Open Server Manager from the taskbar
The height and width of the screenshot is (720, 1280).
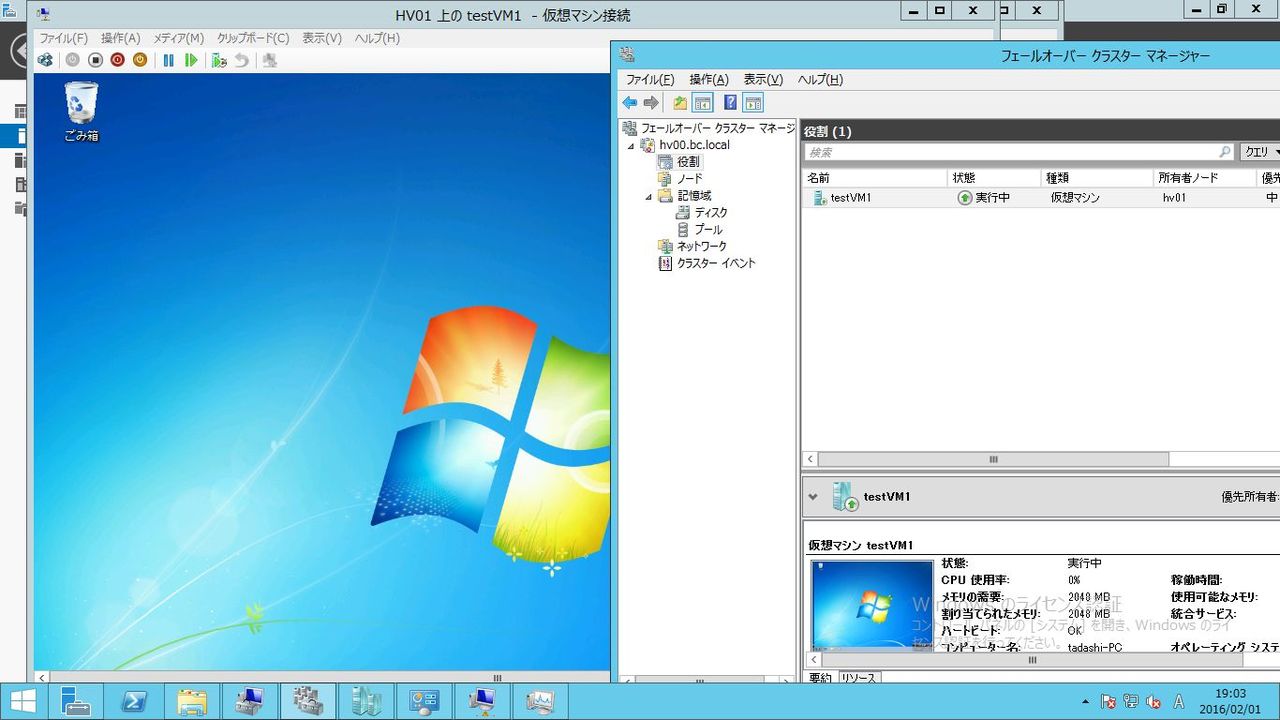[76, 701]
